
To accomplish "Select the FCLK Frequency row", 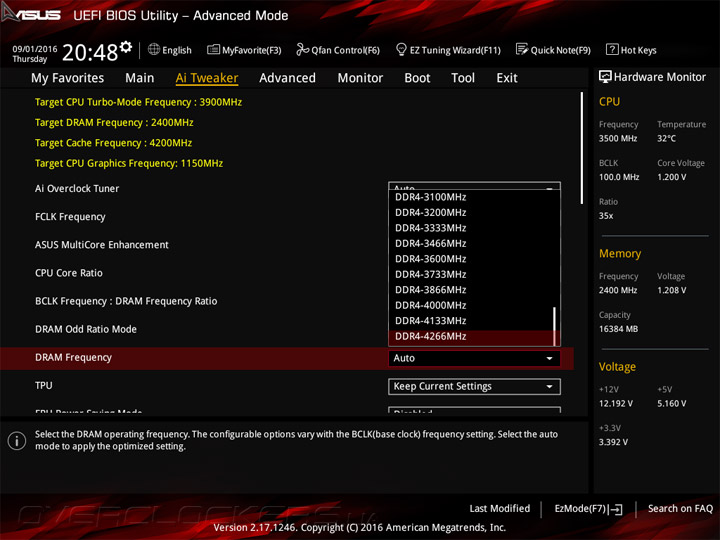I will click(70, 217).
